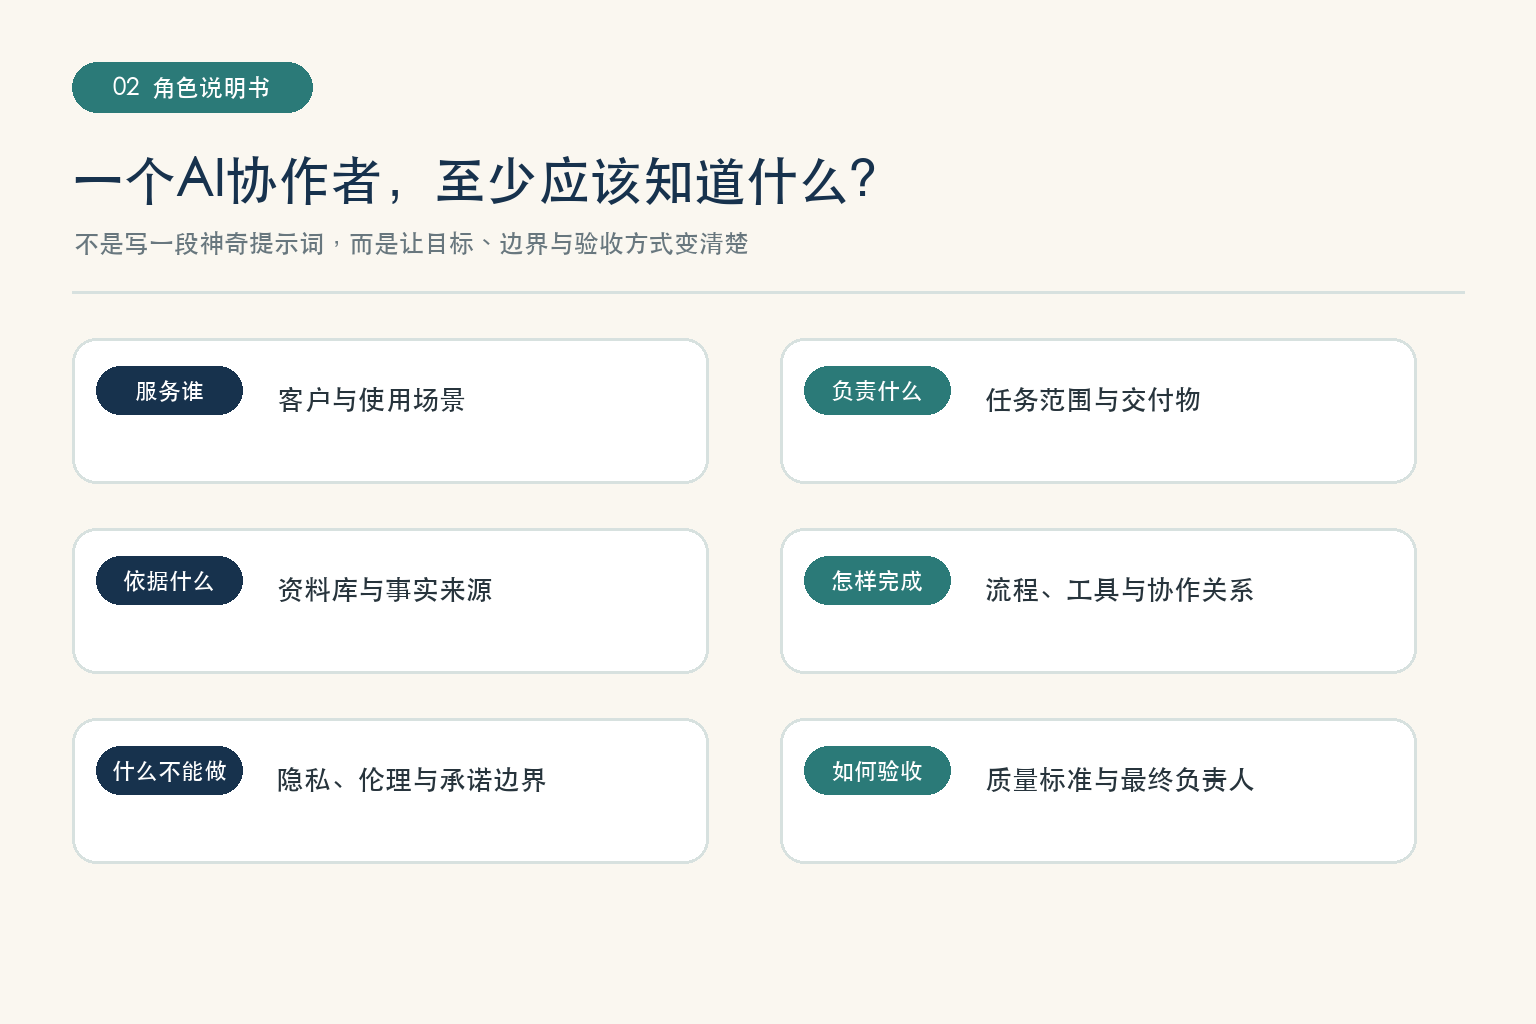This screenshot has height=1024, width=1536.
Task: Click the horizontal divider under the subtitle
Action: [x=768, y=292]
